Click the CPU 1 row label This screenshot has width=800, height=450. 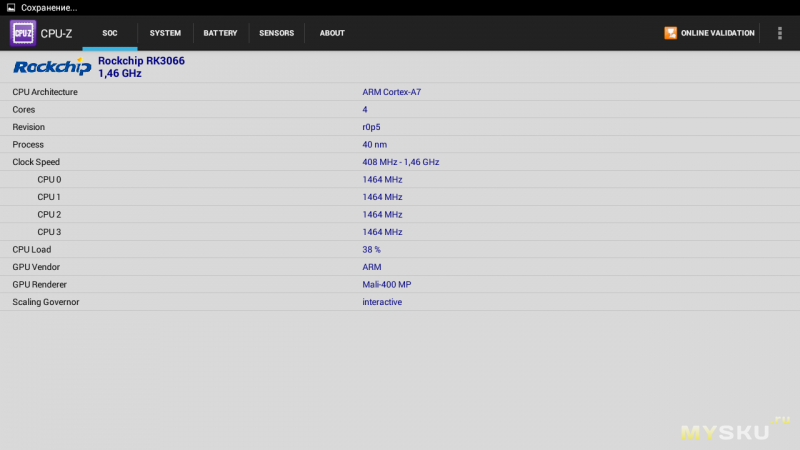click(49, 197)
